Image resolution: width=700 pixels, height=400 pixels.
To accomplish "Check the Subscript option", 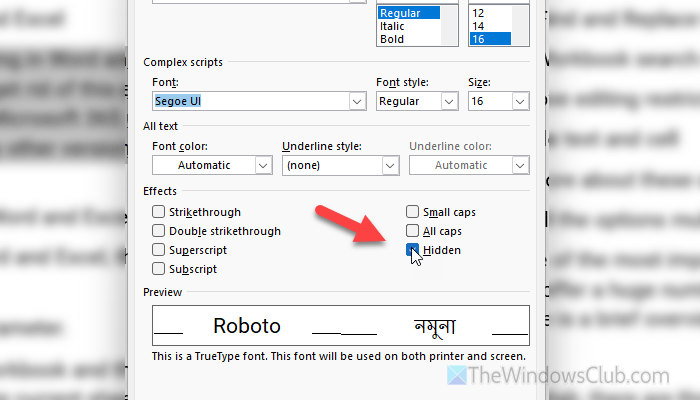I will [x=158, y=269].
